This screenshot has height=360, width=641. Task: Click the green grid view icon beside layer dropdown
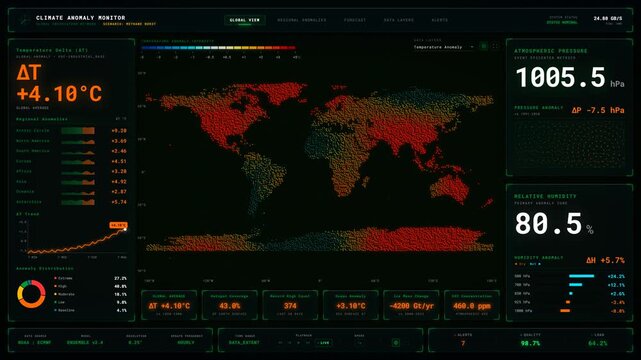[484, 46]
